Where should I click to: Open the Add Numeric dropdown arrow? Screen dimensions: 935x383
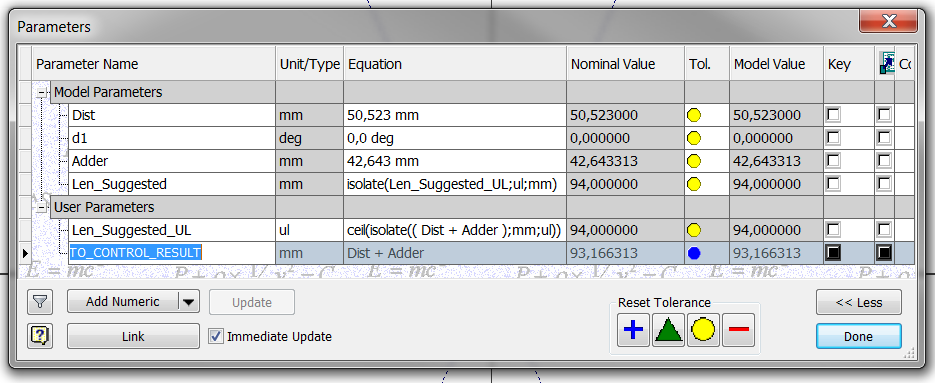click(188, 302)
